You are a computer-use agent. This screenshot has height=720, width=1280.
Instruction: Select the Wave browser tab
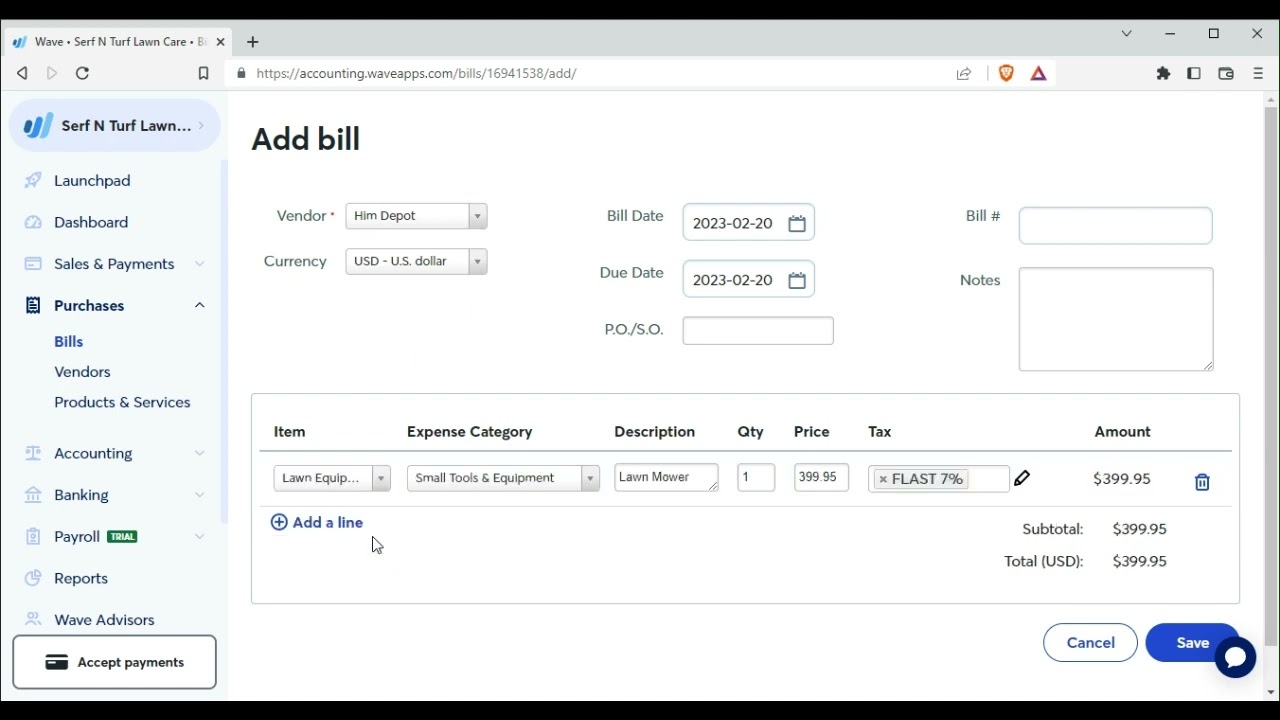120,42
